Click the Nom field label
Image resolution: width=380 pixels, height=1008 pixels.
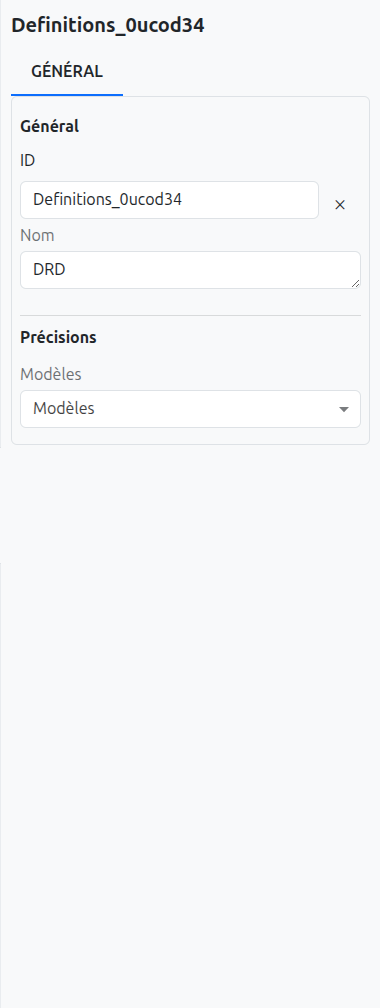point(37,235)
